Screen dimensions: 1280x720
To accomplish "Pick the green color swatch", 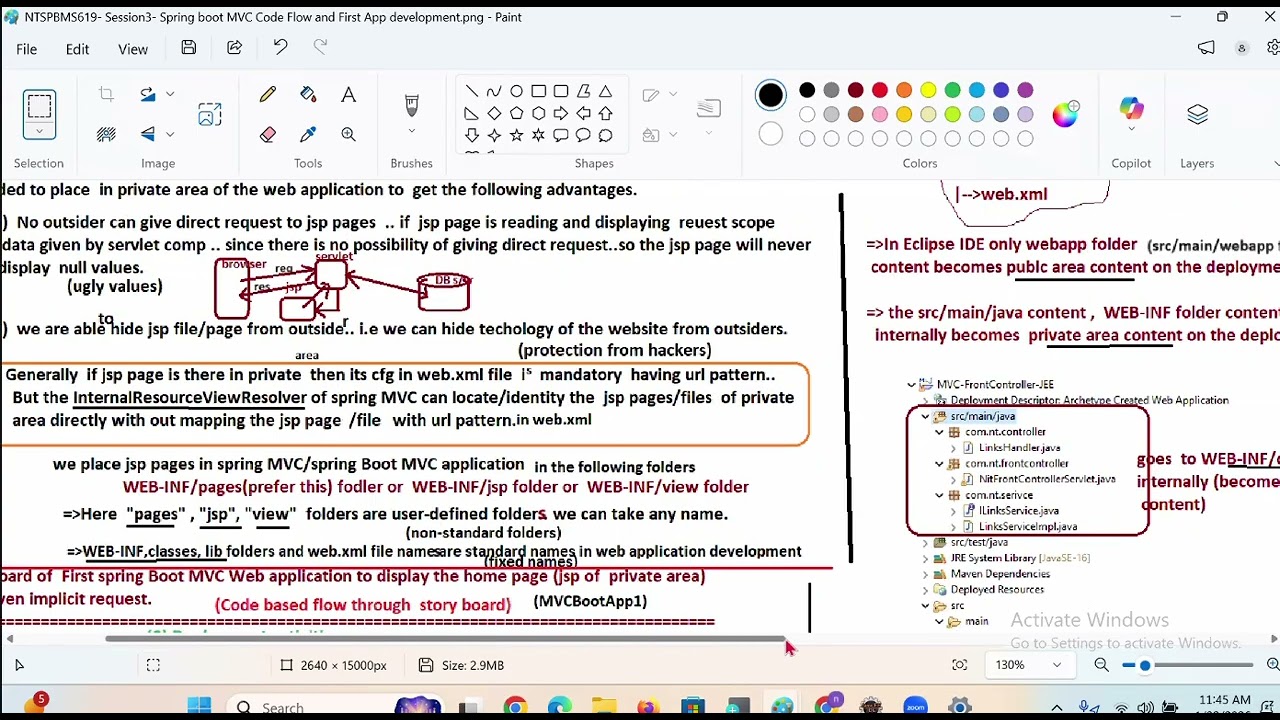I will point(952,90).
